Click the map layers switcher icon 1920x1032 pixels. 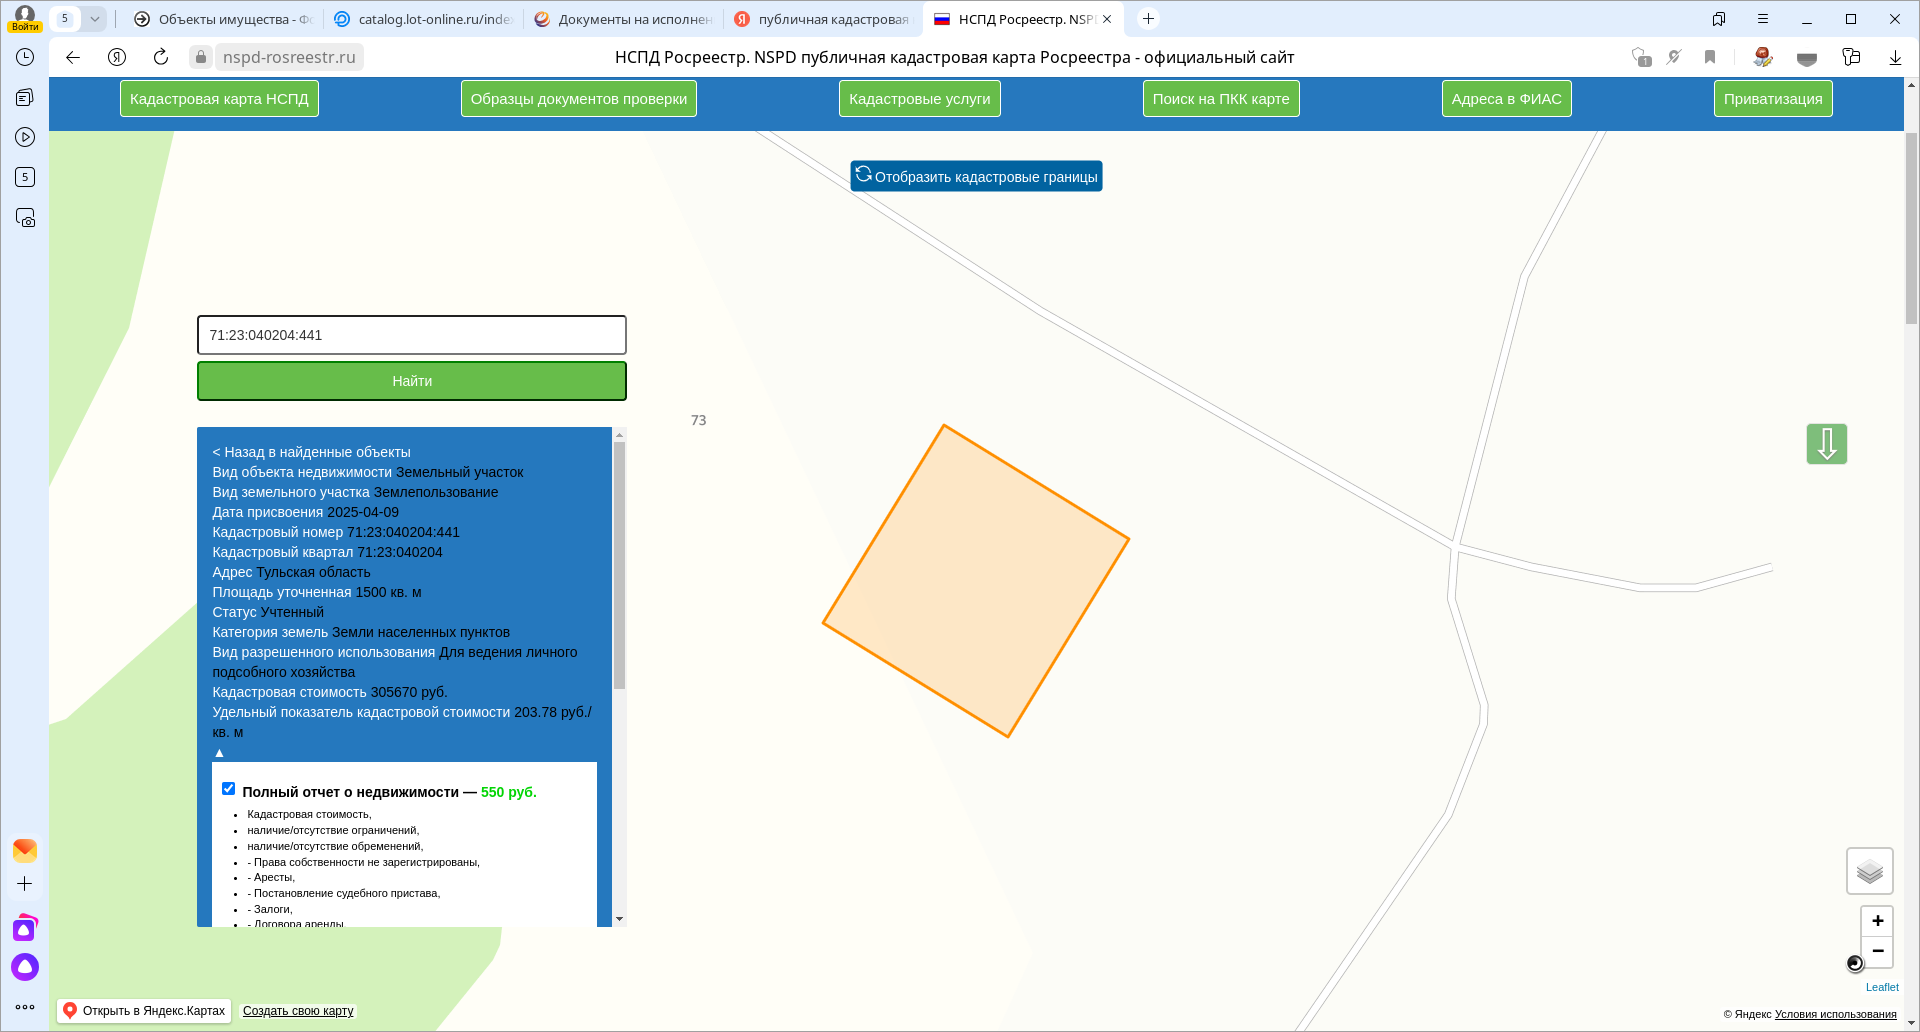[1869, 871]
